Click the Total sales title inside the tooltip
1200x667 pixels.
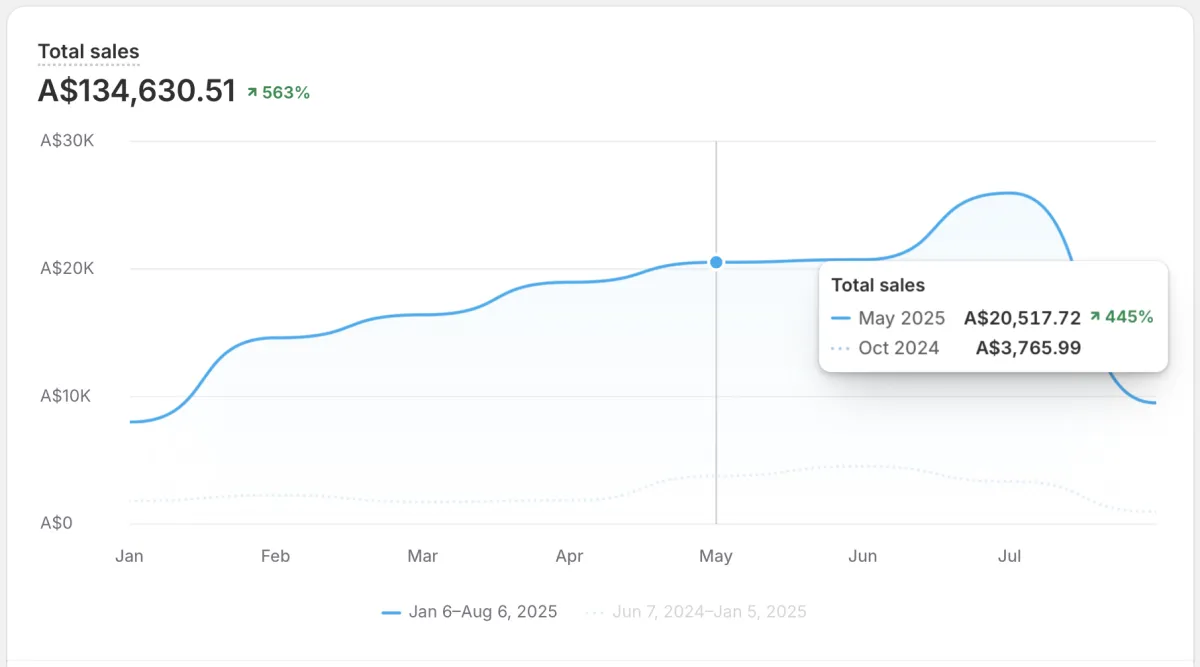tap(878, 285)
